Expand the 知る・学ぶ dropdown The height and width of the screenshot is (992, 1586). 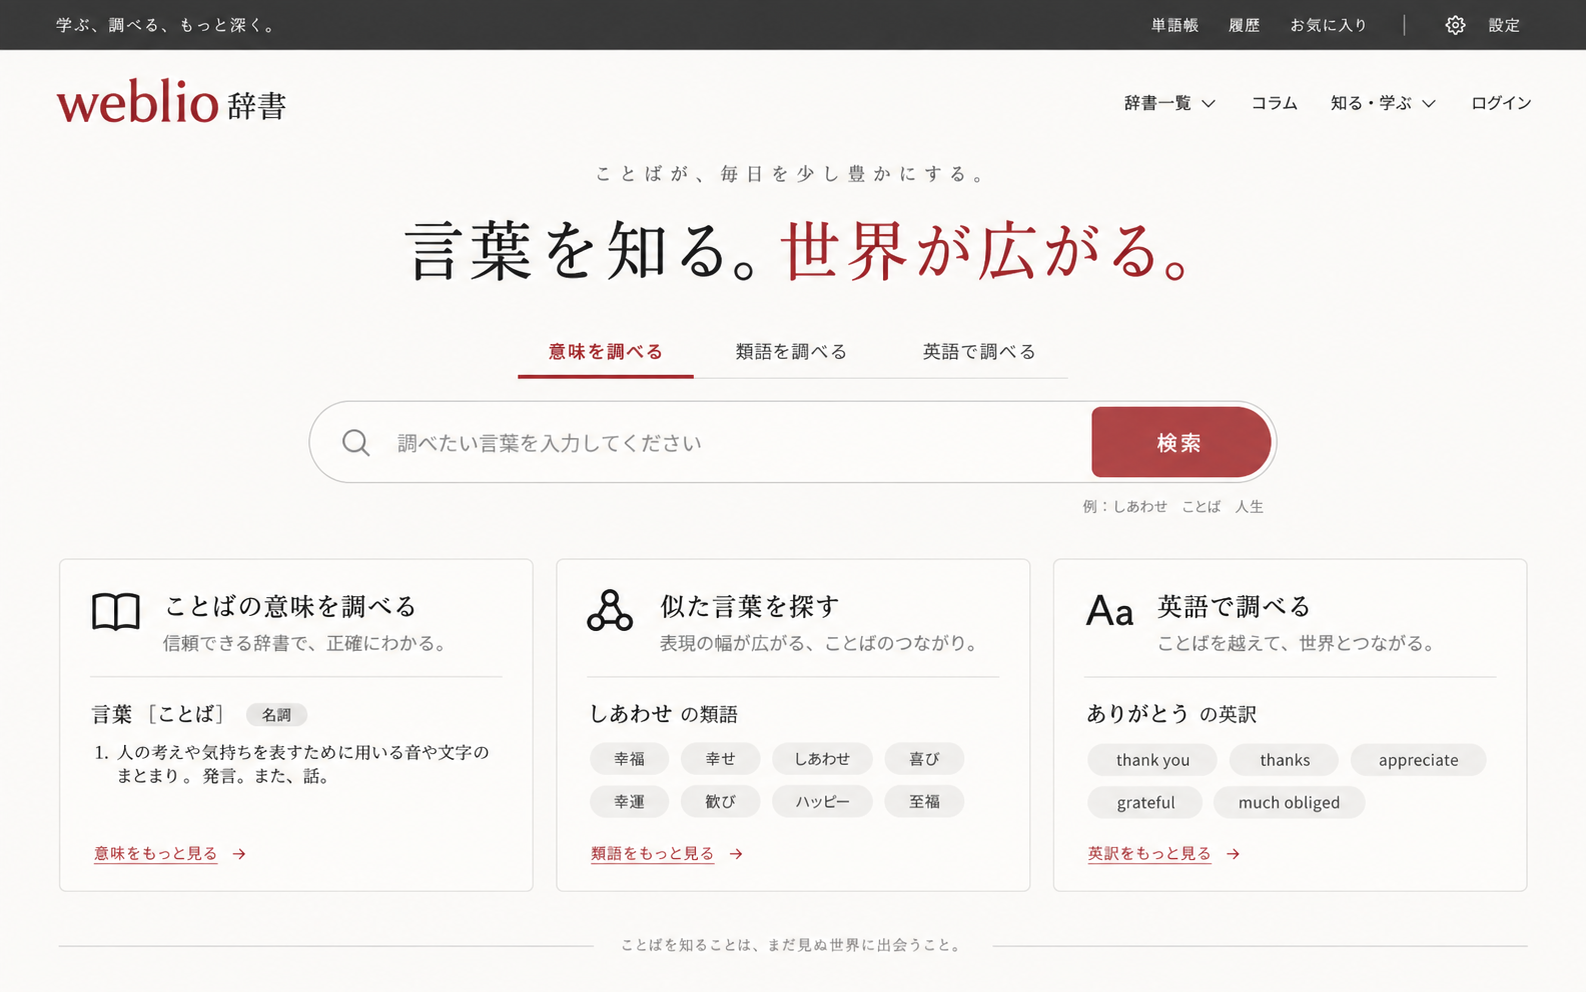(x=1383, y=103)
